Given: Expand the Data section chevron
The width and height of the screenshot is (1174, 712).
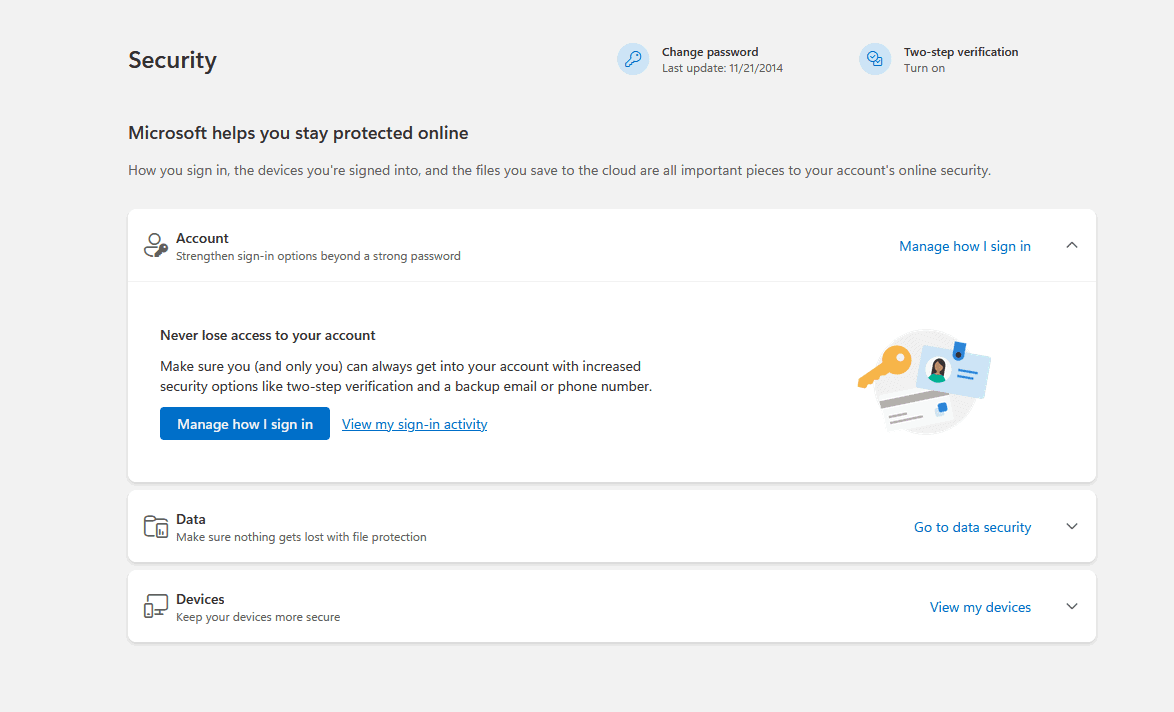Looking at the screenshot, I should tap(1071, 526).
